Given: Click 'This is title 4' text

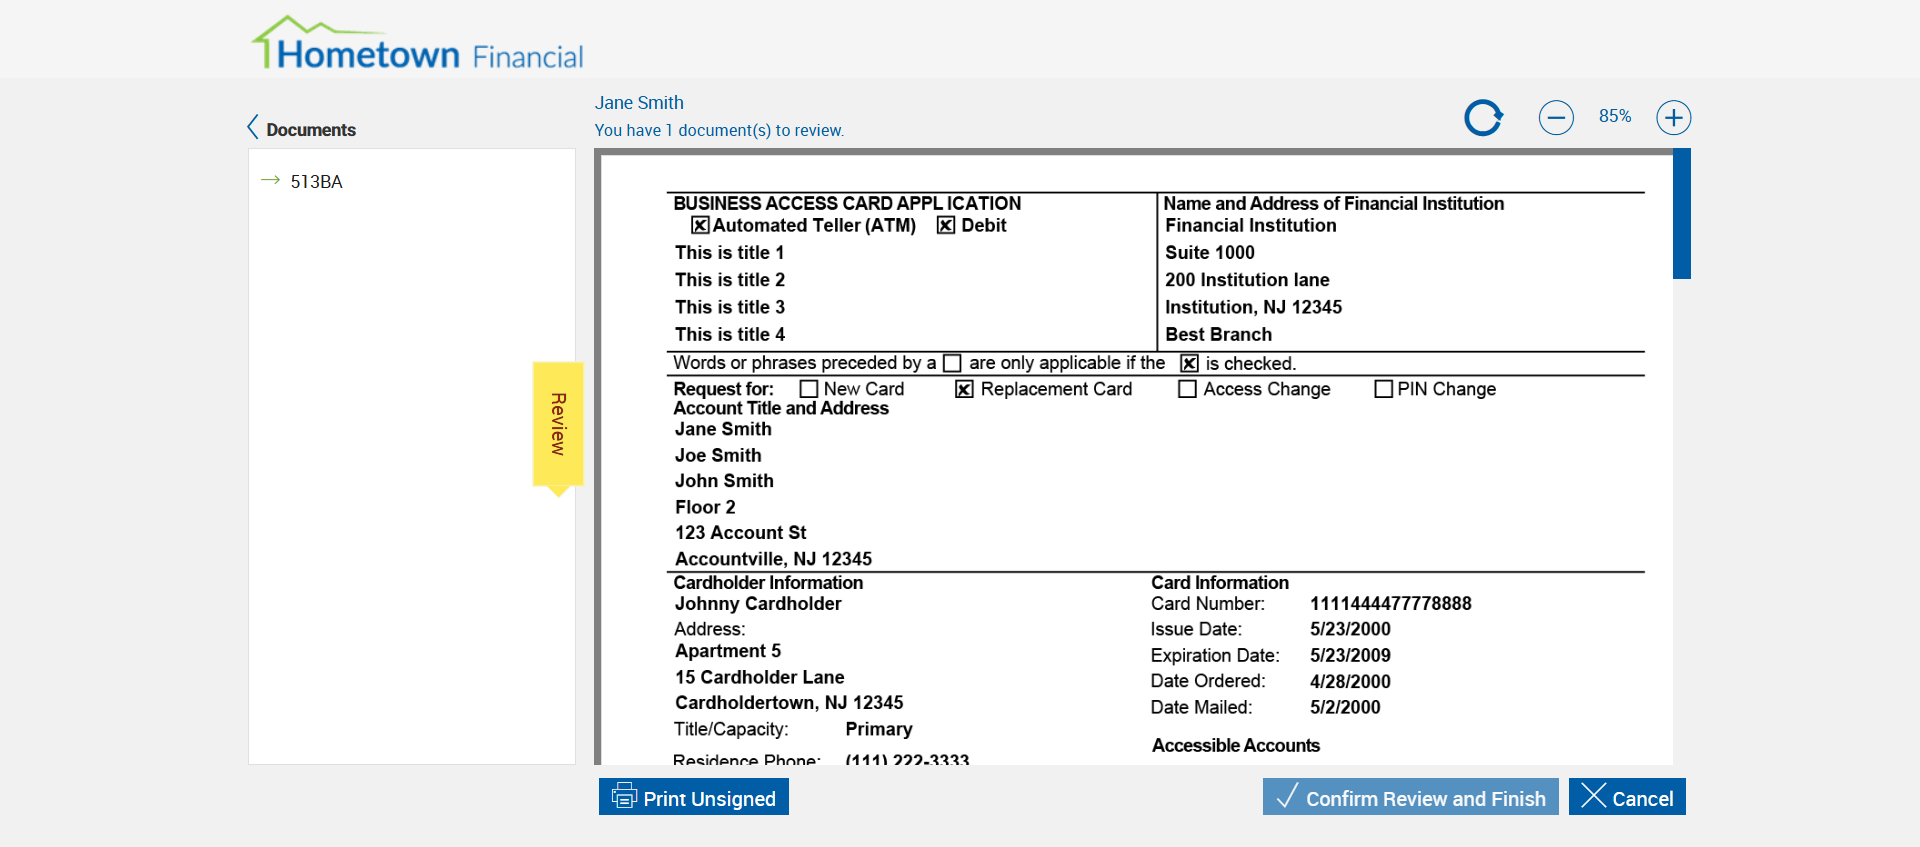Looking at the screenshot, I should [x=730, y=334].
